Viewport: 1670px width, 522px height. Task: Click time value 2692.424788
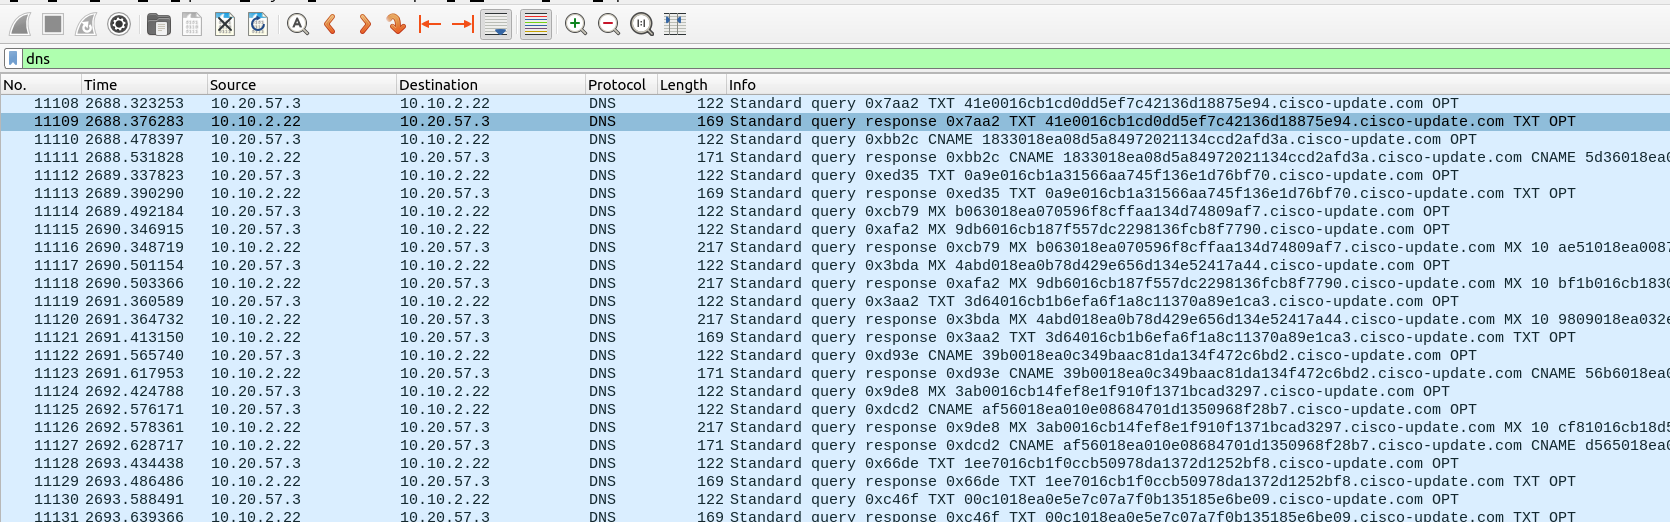tap(134, 391)
